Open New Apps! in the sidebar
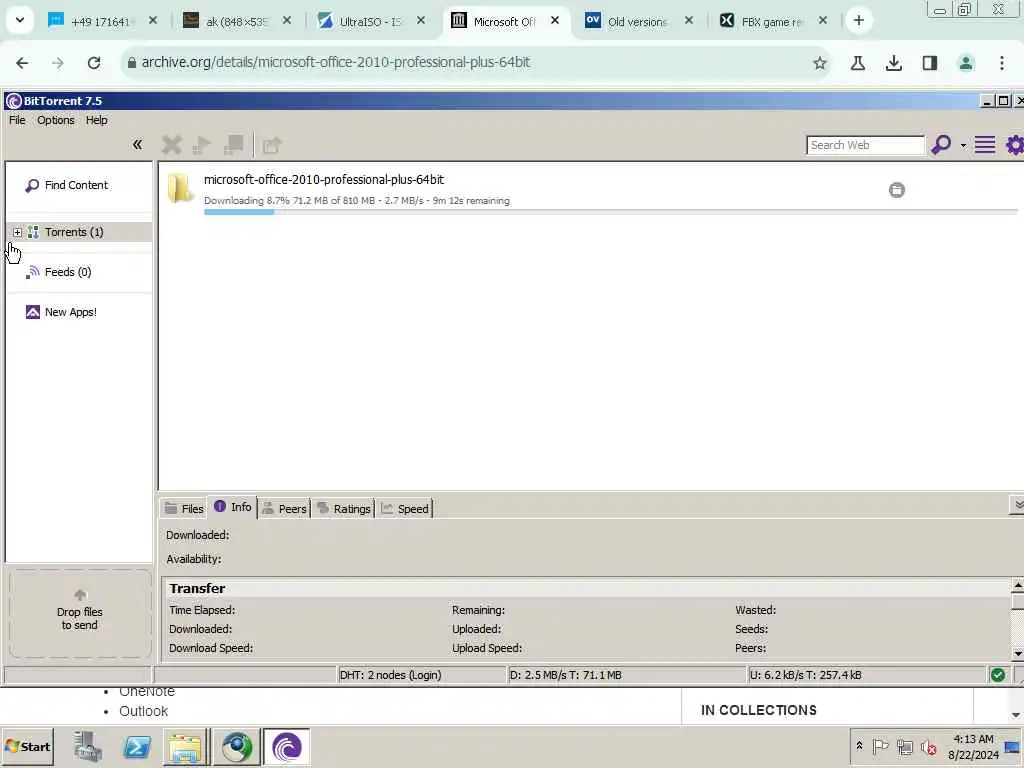 [x=71, y=312]
